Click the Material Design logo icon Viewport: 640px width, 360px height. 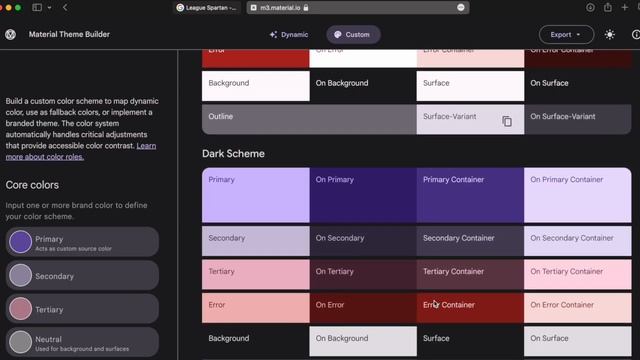point(11,35)
